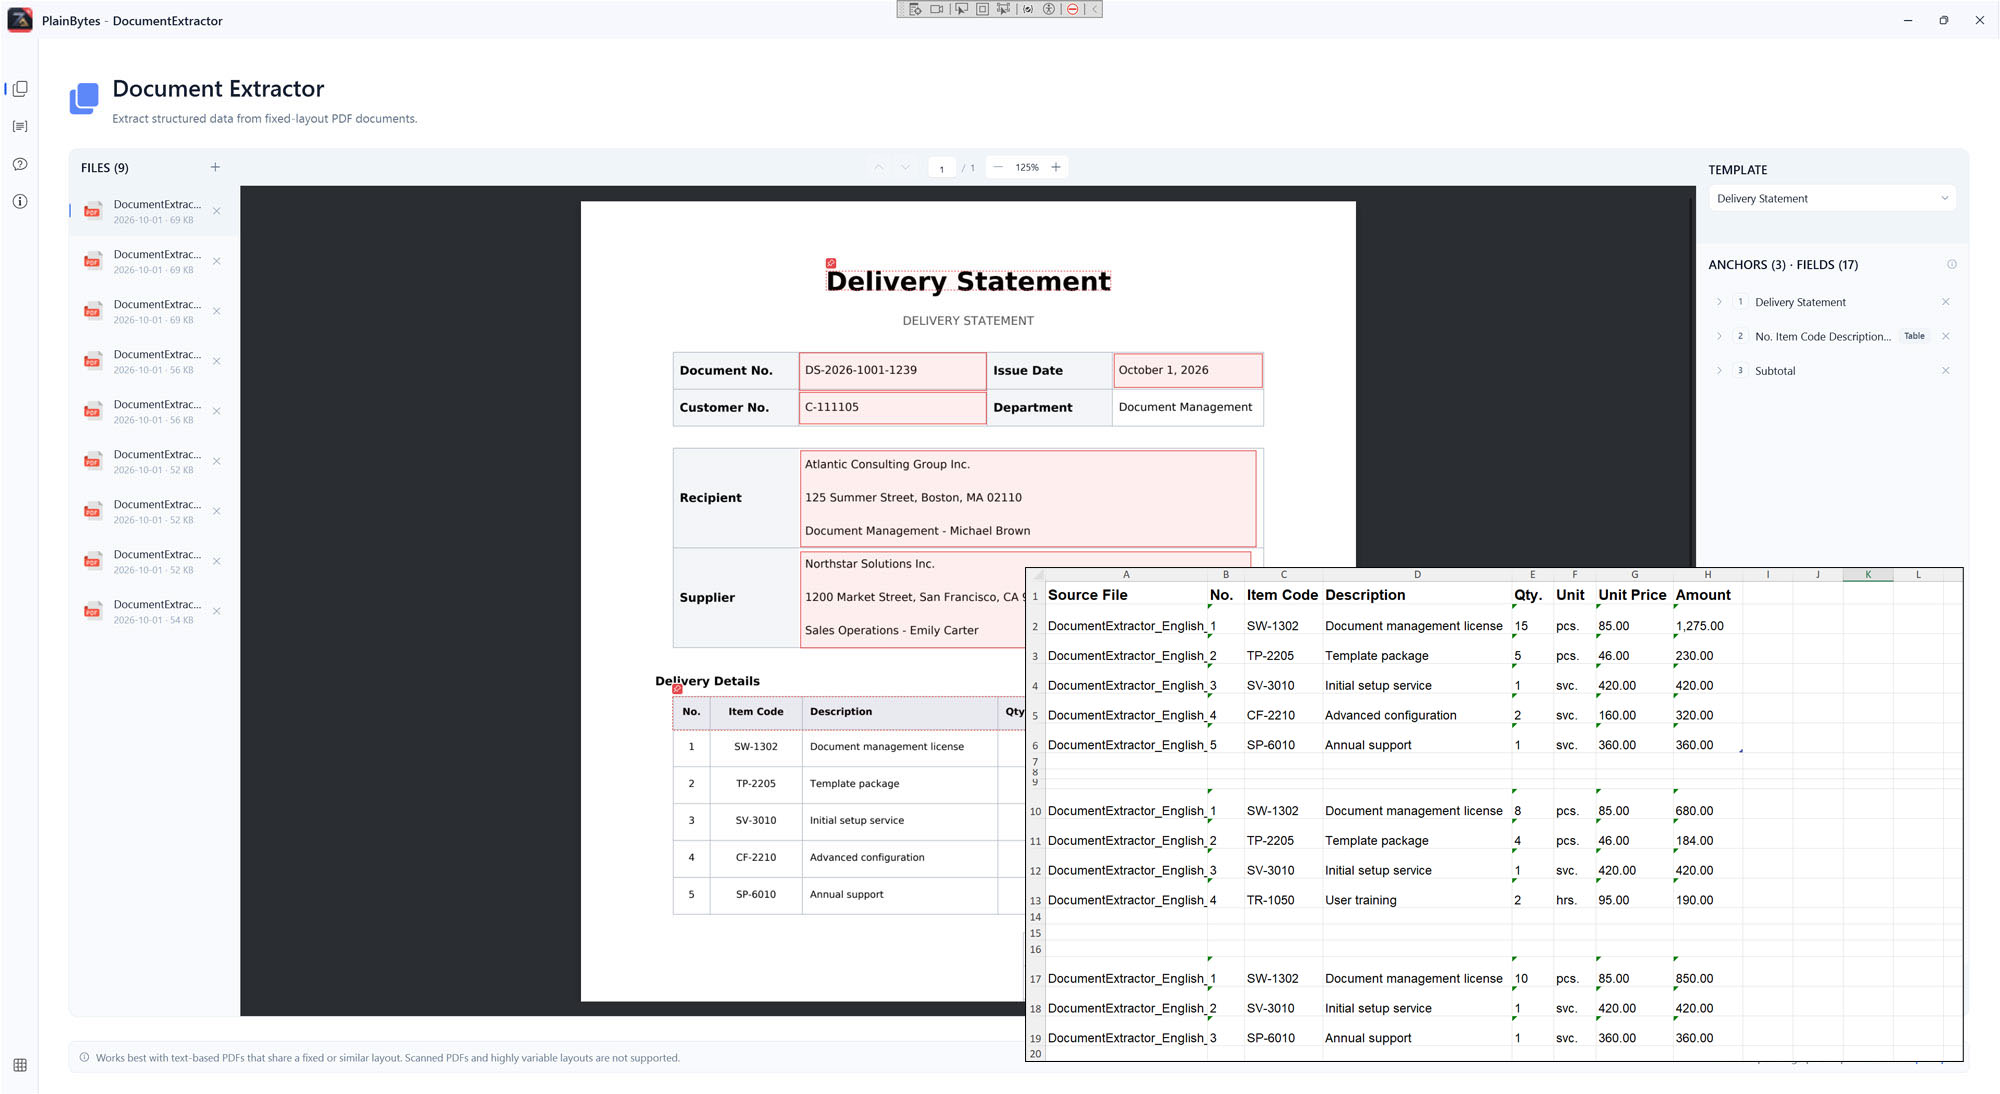Click the red anchor marker on Delivery Statement title

[x=830, y=263]
